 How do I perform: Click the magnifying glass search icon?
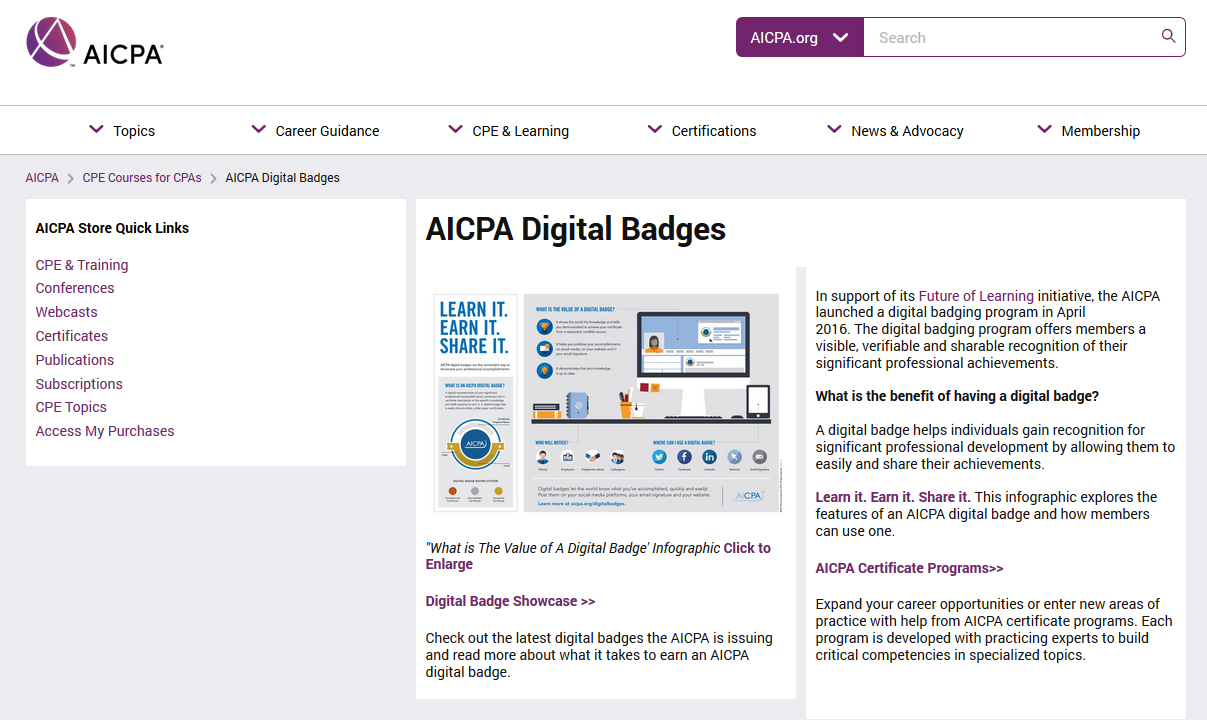coord(1168,36)
